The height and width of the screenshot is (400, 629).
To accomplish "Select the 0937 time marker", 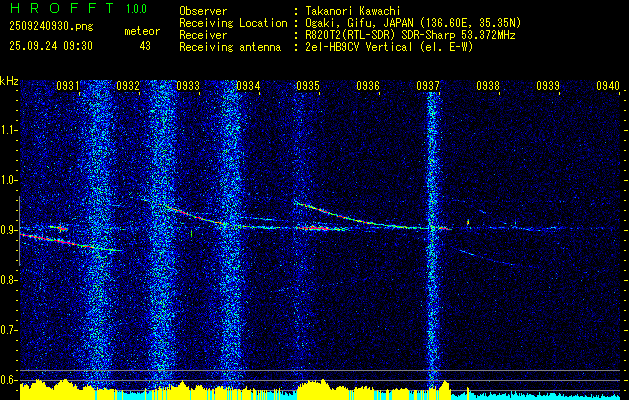I will click(x=428, y=87).
